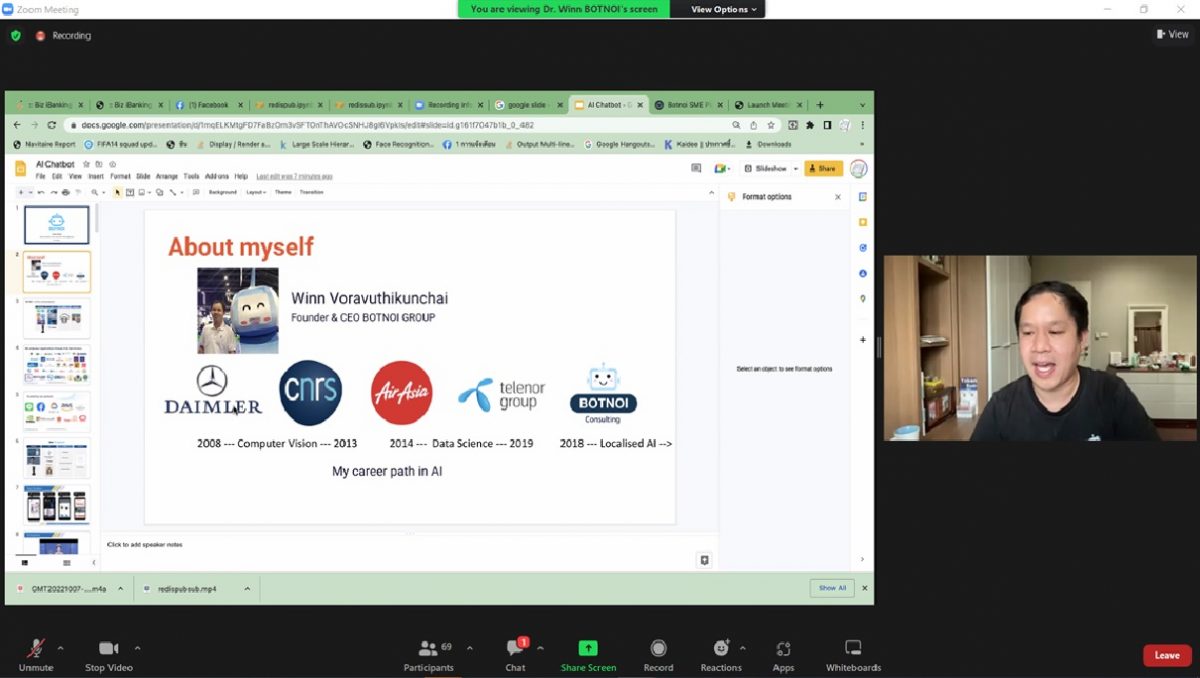This screenshot has height=678, width=1200.
Task: Click 'Click to add speaker notes' field
Action: [x=145, y=545]
